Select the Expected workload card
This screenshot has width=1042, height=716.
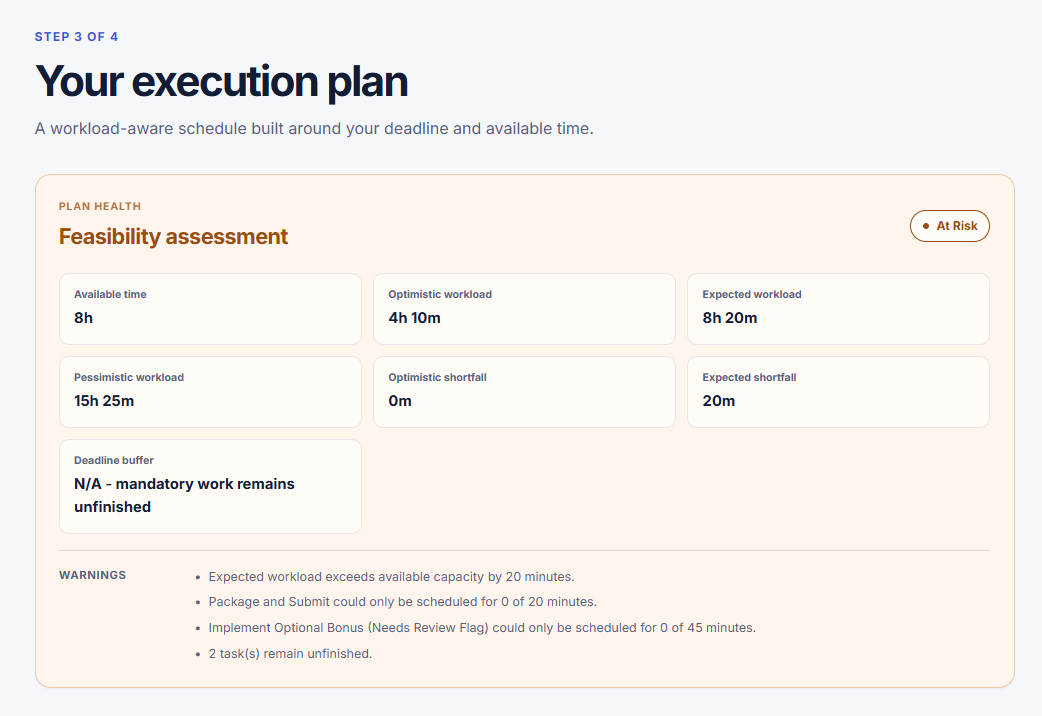[838, 308]
